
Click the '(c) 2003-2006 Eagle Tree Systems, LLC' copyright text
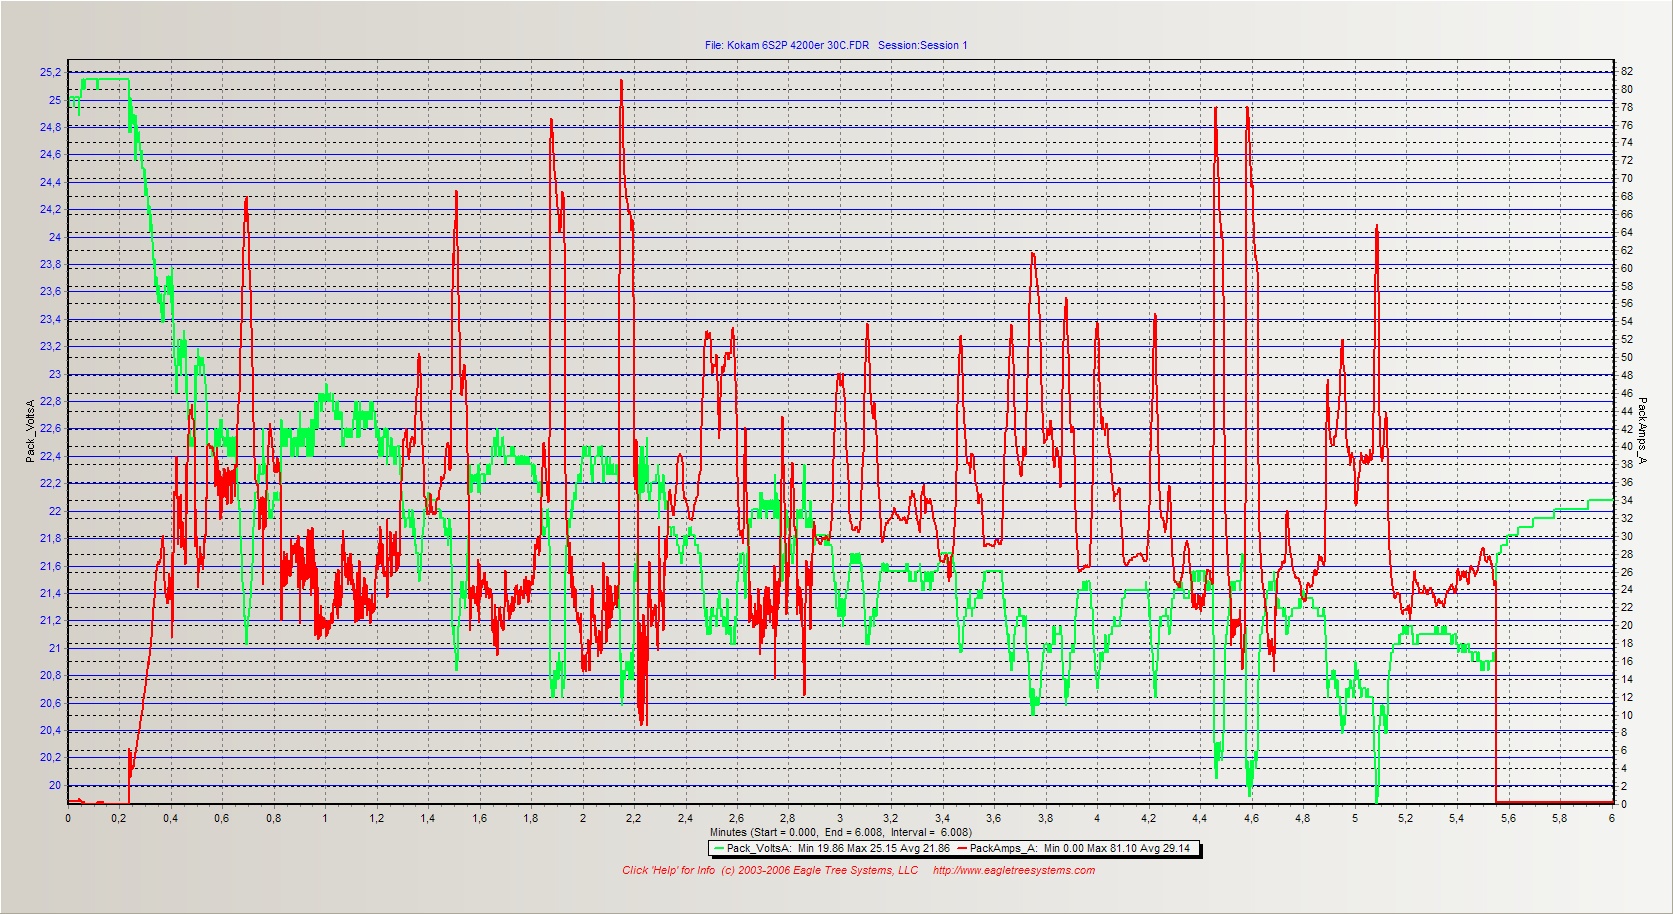(819, 870)
